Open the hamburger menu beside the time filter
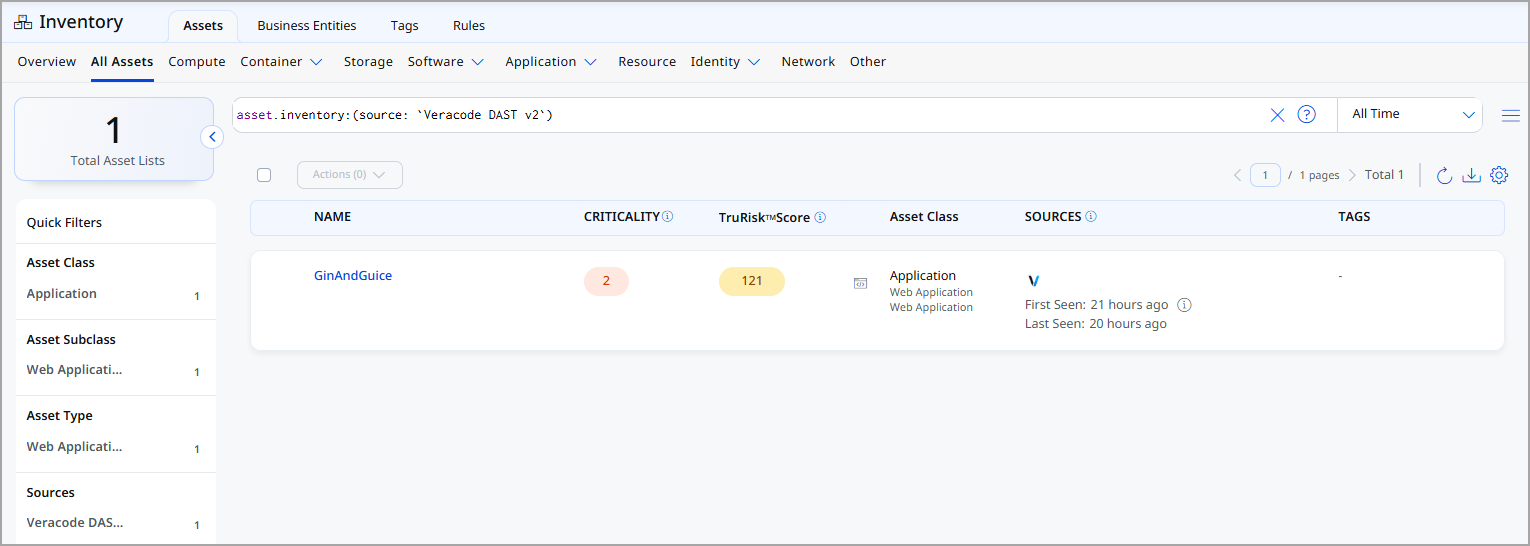 (x=1510, y=115)
